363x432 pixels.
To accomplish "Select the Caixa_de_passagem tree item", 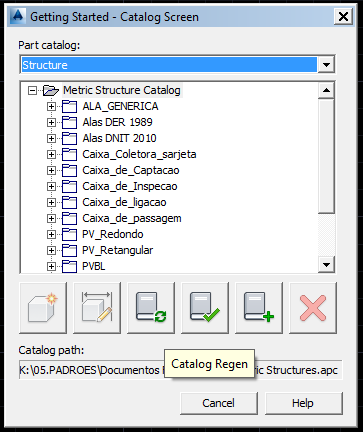I will coord(132,218).
